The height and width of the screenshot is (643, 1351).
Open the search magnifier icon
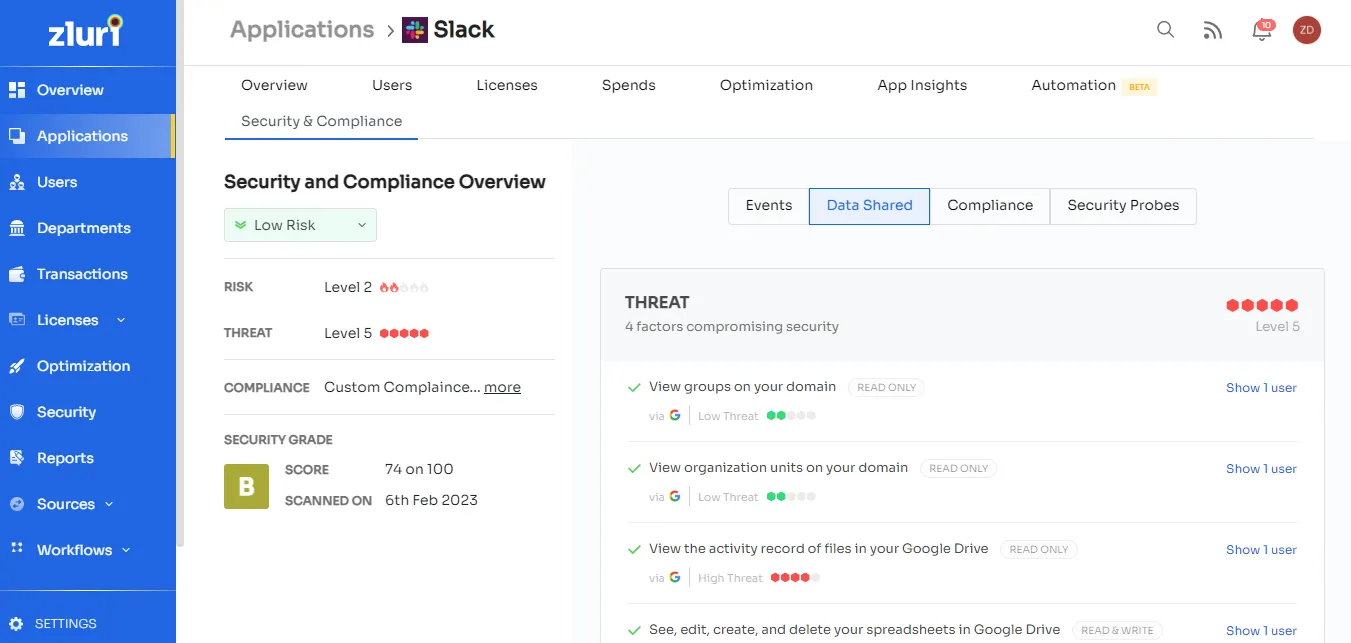1165,30
